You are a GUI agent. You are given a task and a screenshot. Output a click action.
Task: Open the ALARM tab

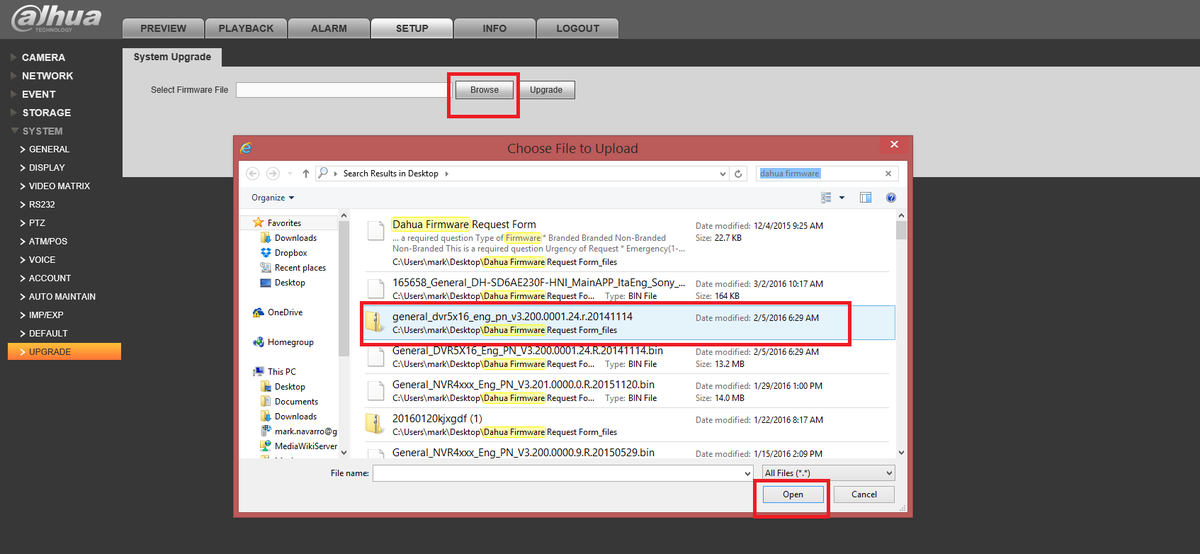tap(327, 28)
